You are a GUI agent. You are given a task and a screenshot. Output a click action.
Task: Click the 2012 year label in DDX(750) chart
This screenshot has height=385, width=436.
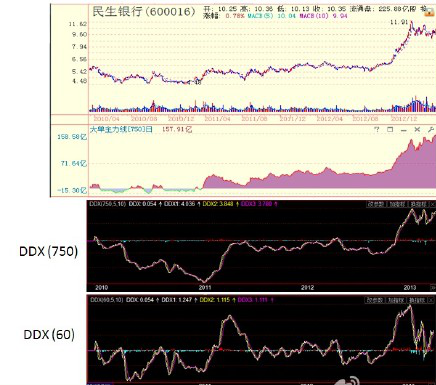[307, 287]
